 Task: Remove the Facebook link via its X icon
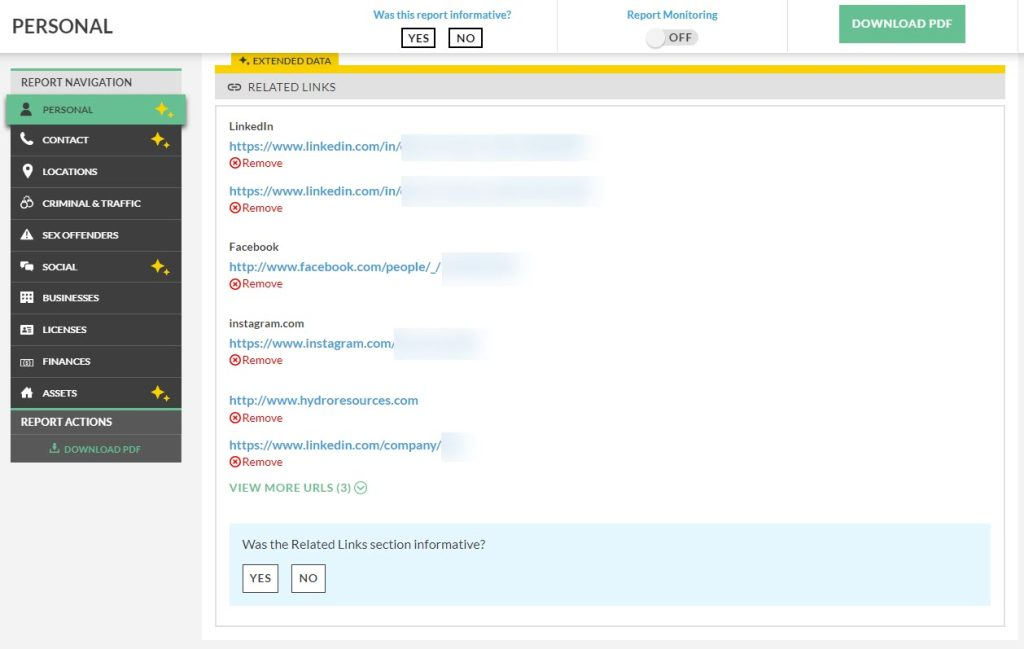tap(234, 284)
